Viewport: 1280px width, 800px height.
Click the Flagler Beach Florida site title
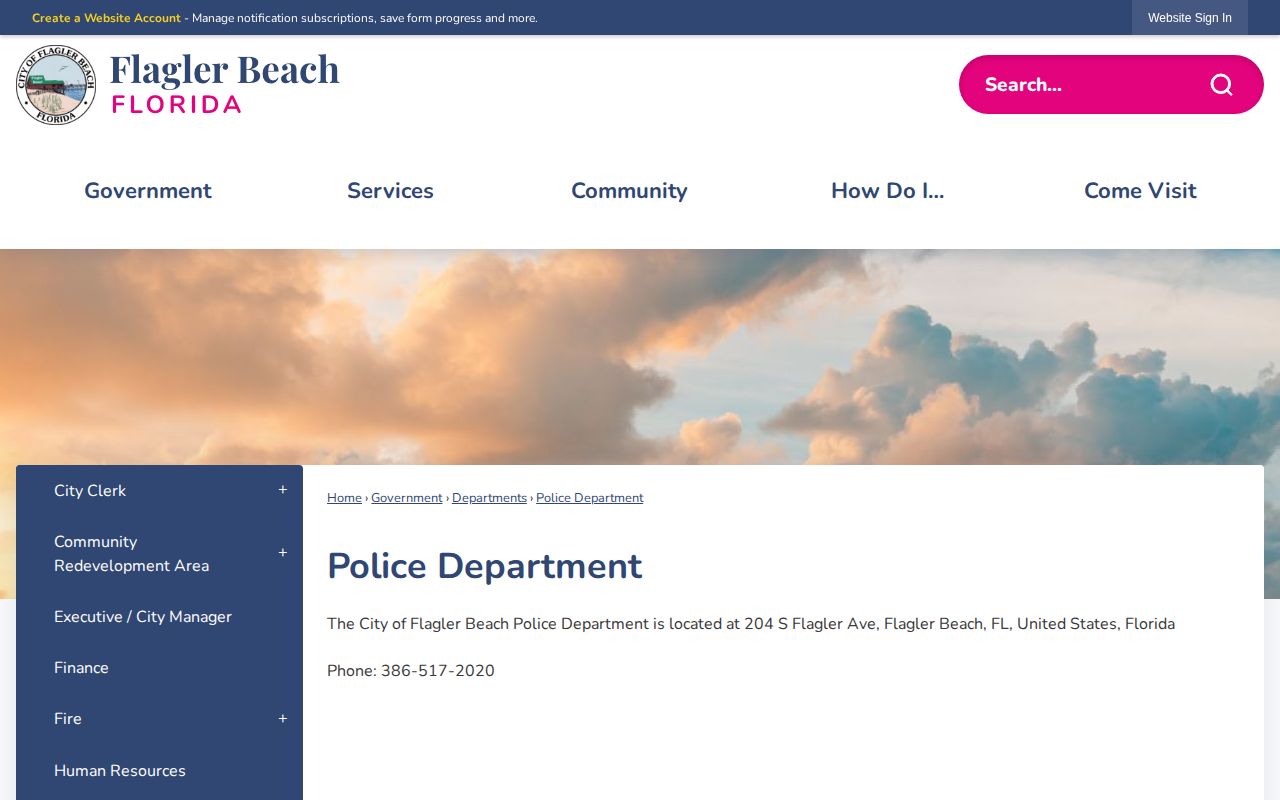pyautogui.click(x=225, y=83)
